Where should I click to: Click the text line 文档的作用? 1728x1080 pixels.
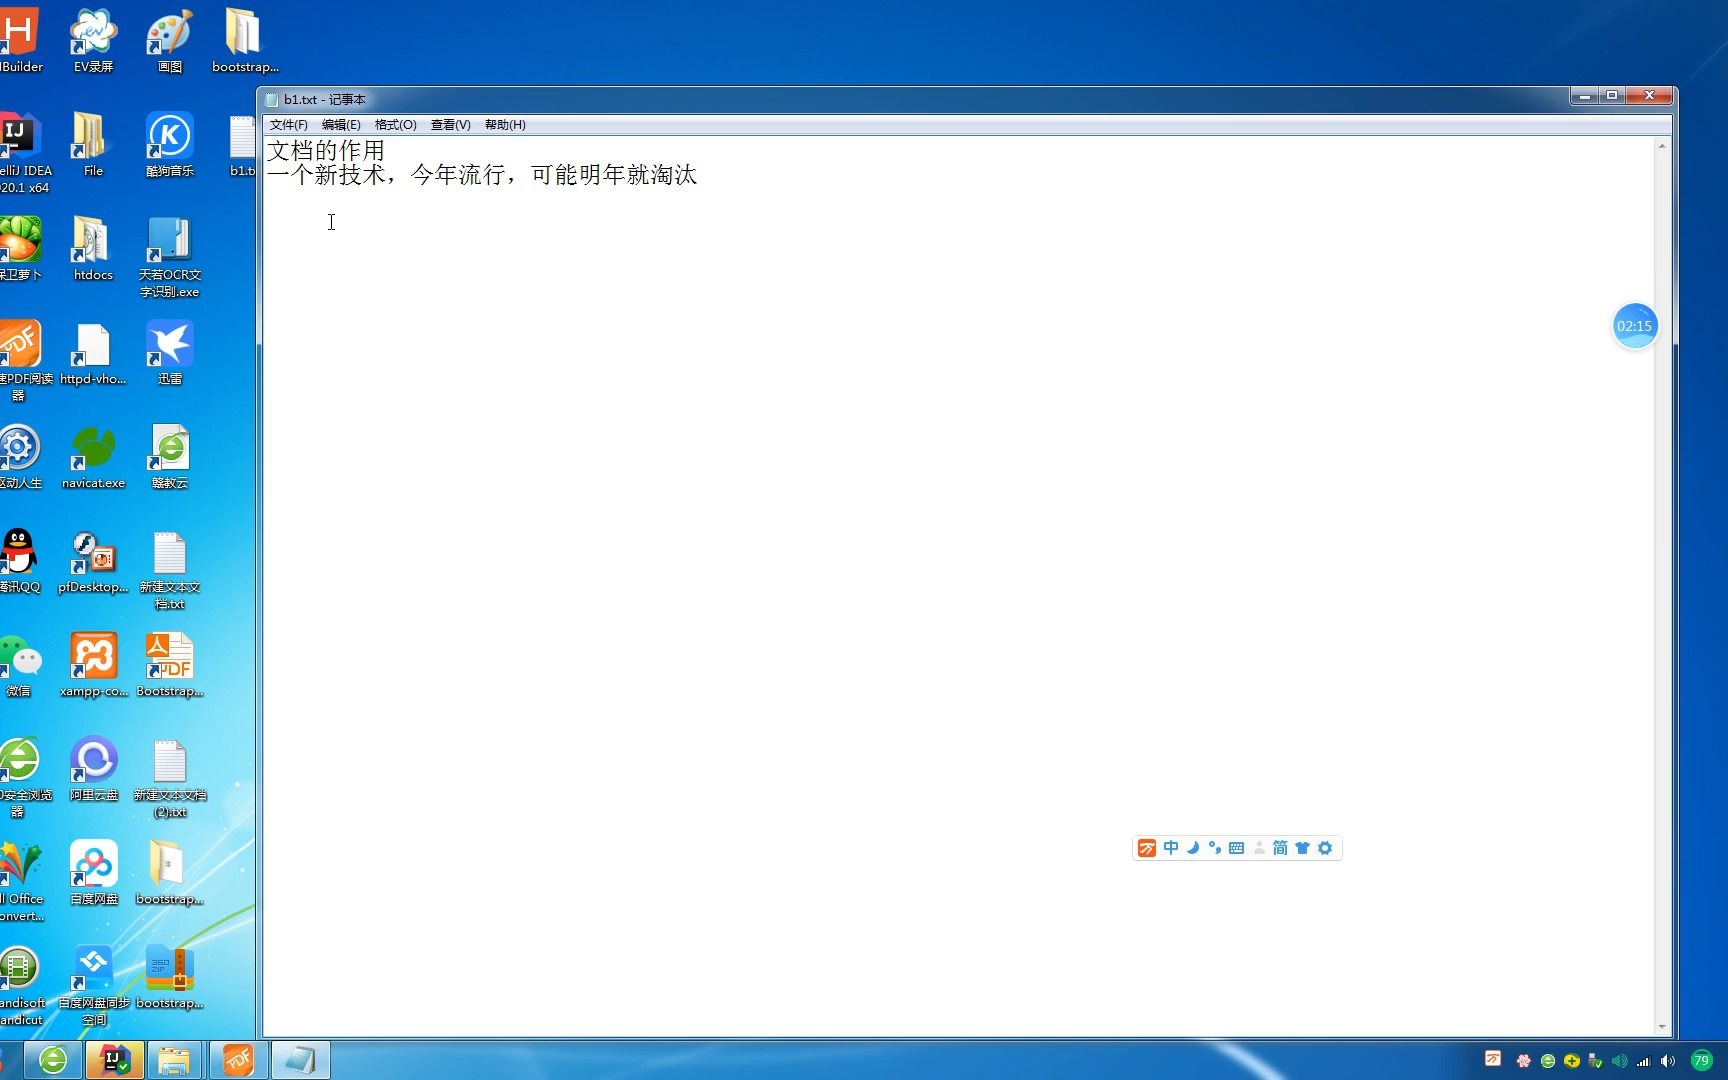[326, 150]
